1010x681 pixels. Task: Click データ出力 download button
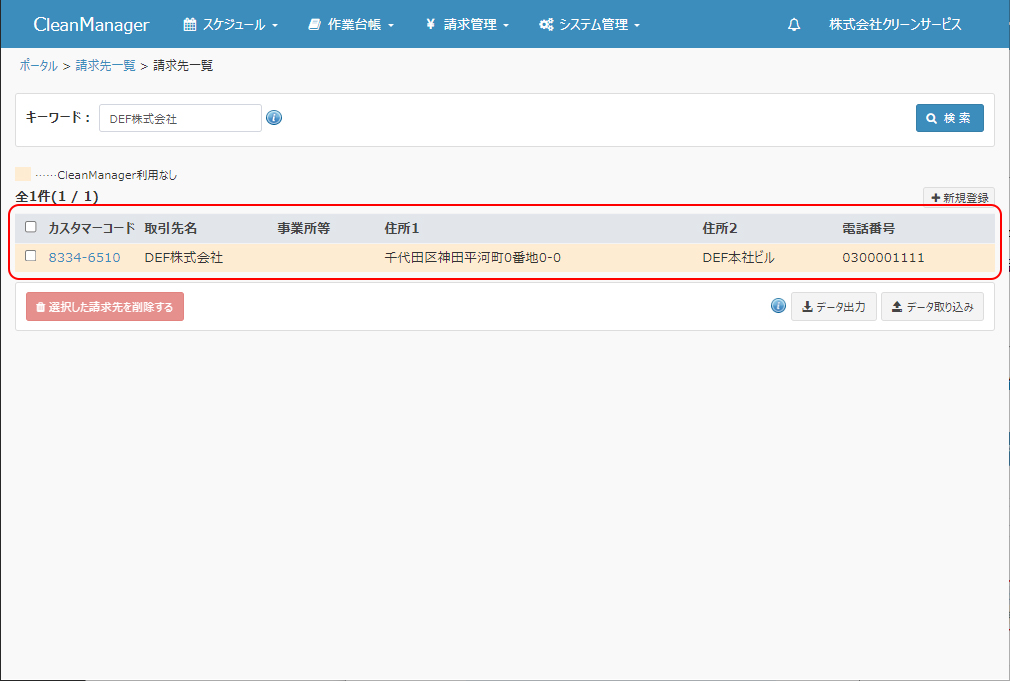[834, 307]
